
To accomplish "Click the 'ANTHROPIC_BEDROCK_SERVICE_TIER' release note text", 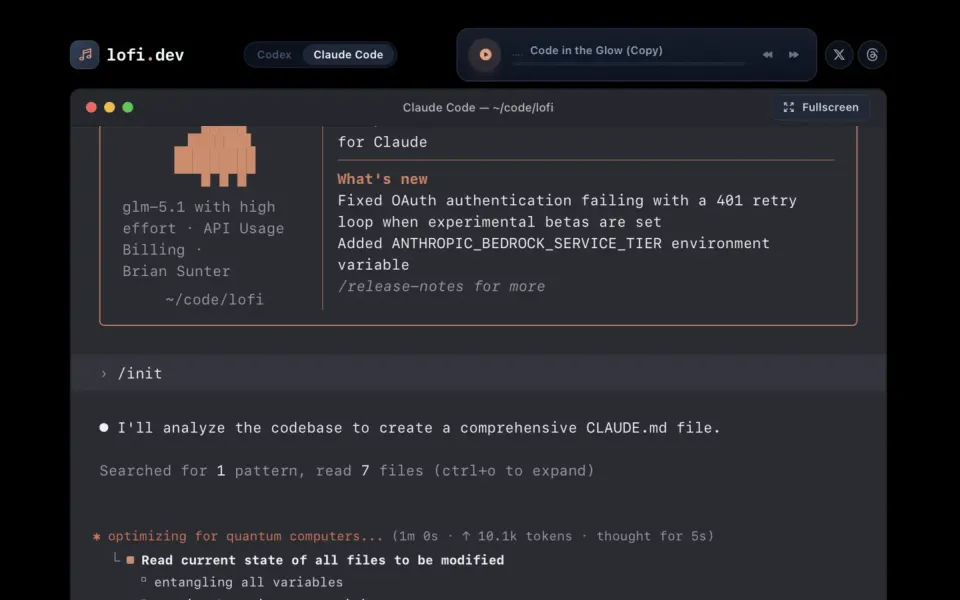I will [527, 243].
